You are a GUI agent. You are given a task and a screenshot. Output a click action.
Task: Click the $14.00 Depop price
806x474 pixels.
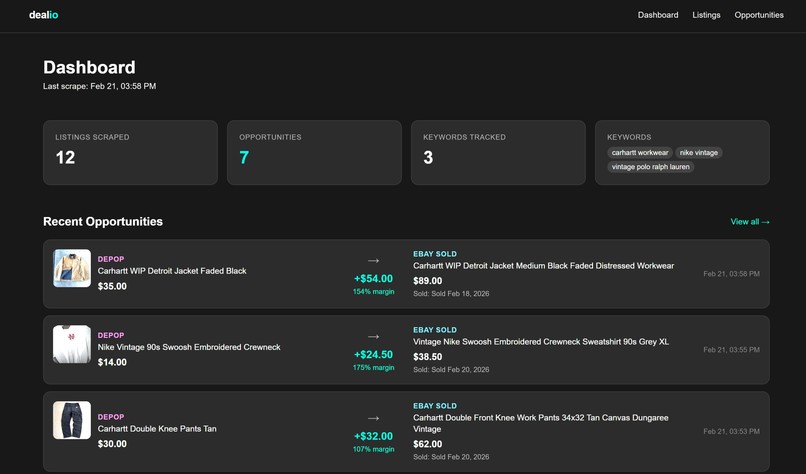tap(112, 362)
